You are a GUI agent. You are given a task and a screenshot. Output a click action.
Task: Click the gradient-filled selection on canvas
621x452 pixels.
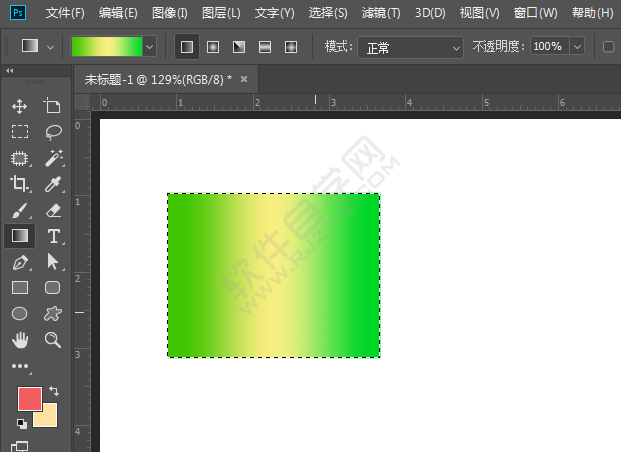[274, 275]
